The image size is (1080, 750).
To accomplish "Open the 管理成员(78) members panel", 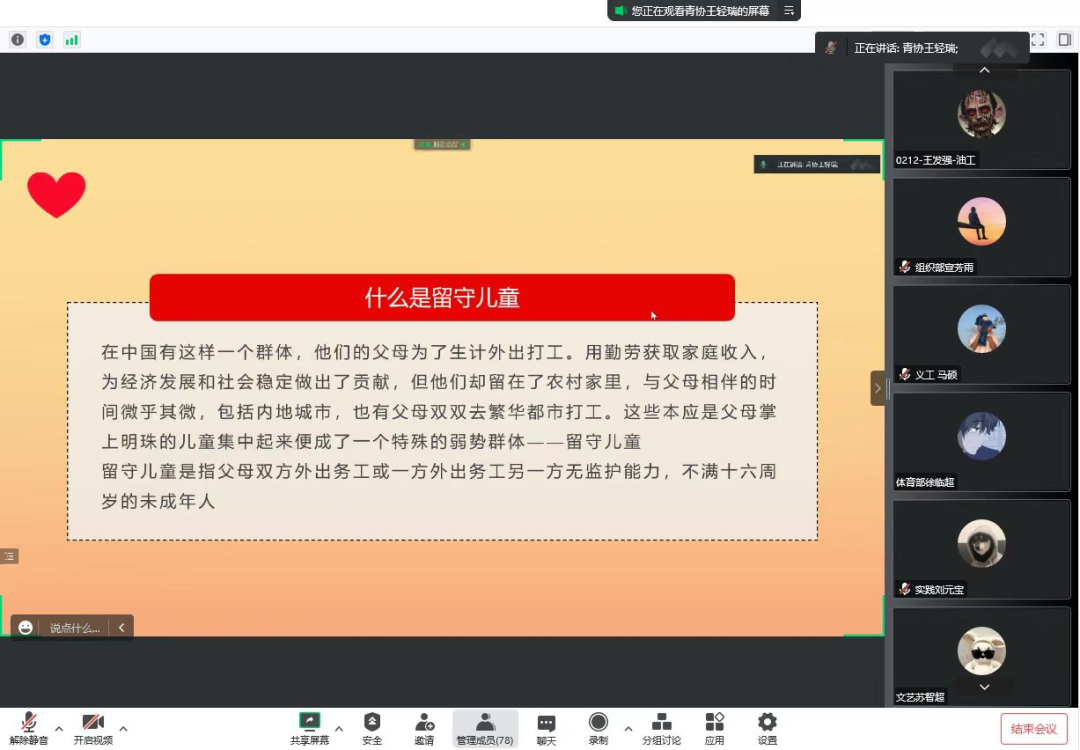I will (485, 729).
